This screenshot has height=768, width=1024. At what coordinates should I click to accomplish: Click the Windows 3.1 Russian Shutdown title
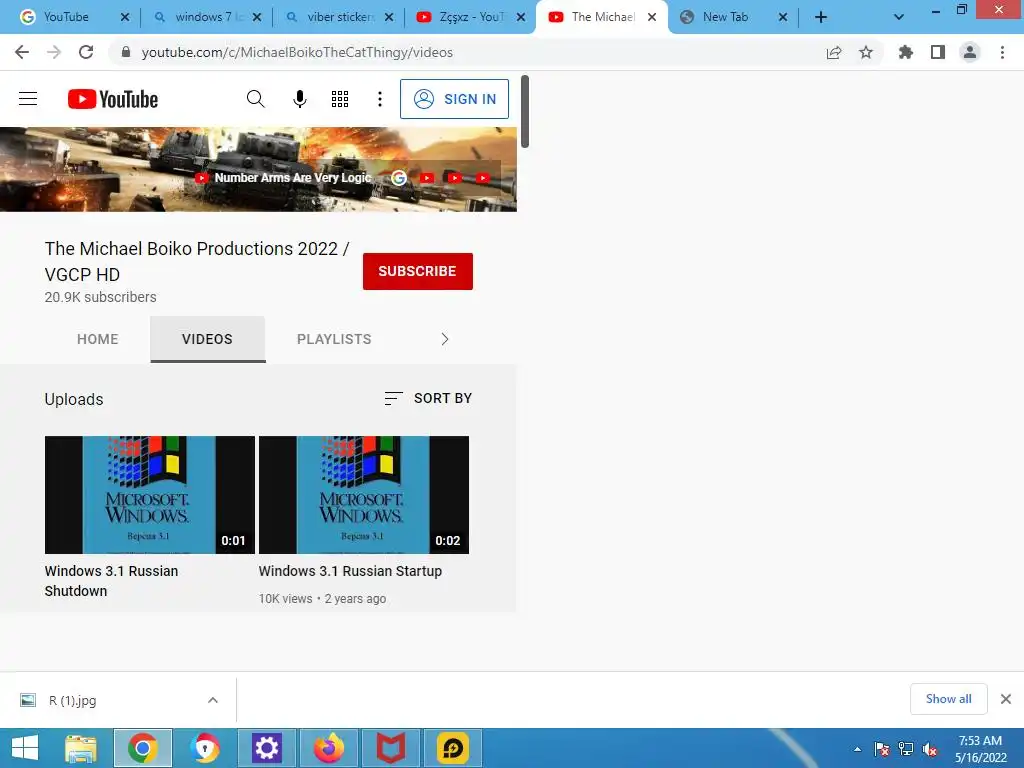coord(111,581)
